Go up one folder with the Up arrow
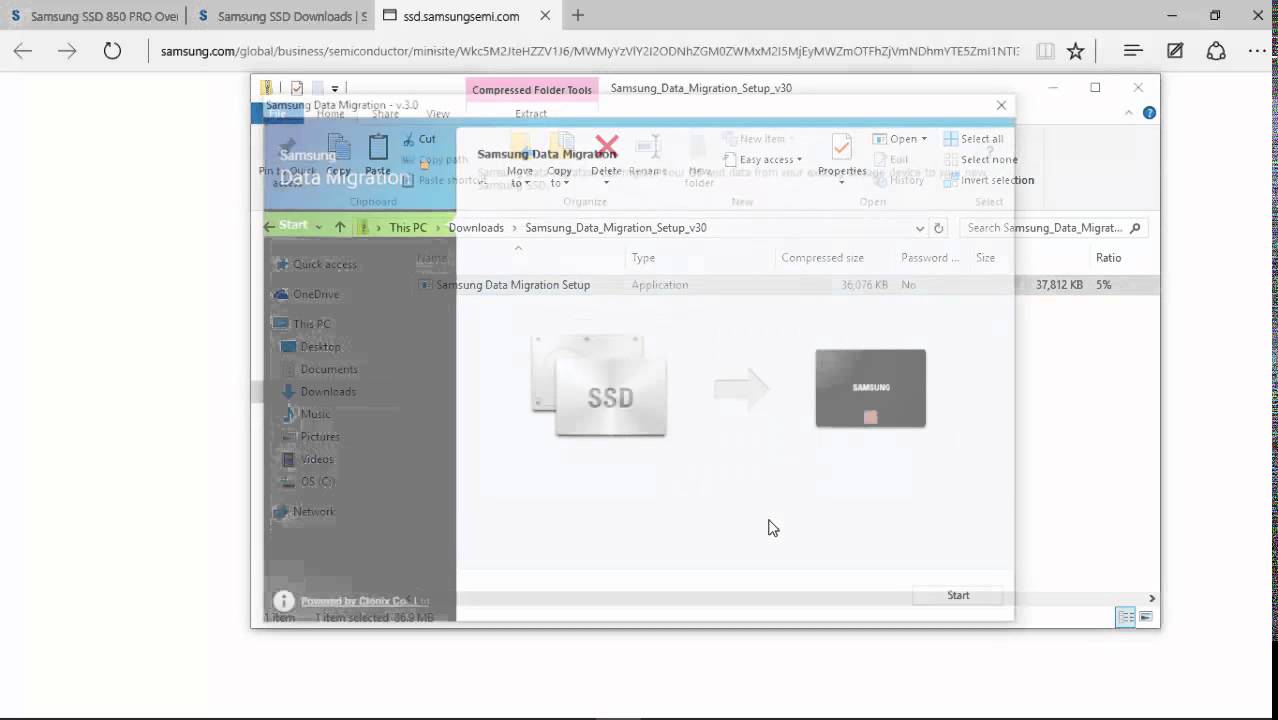 340,227
